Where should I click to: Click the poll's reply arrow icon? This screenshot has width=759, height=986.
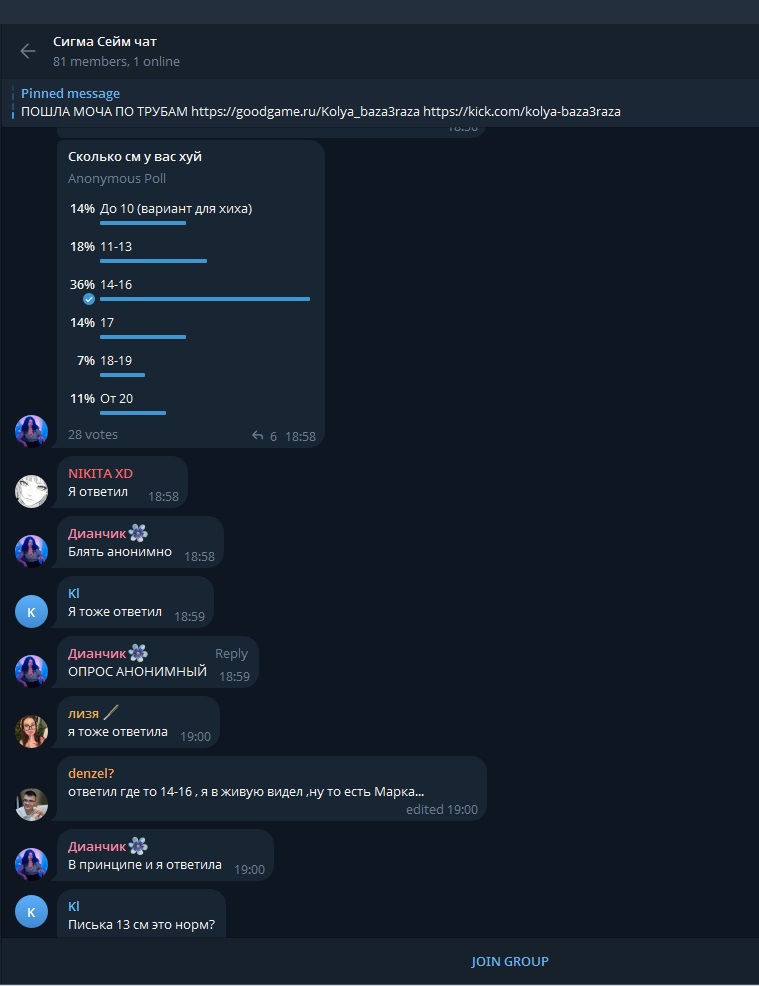[x=257, y=435]
